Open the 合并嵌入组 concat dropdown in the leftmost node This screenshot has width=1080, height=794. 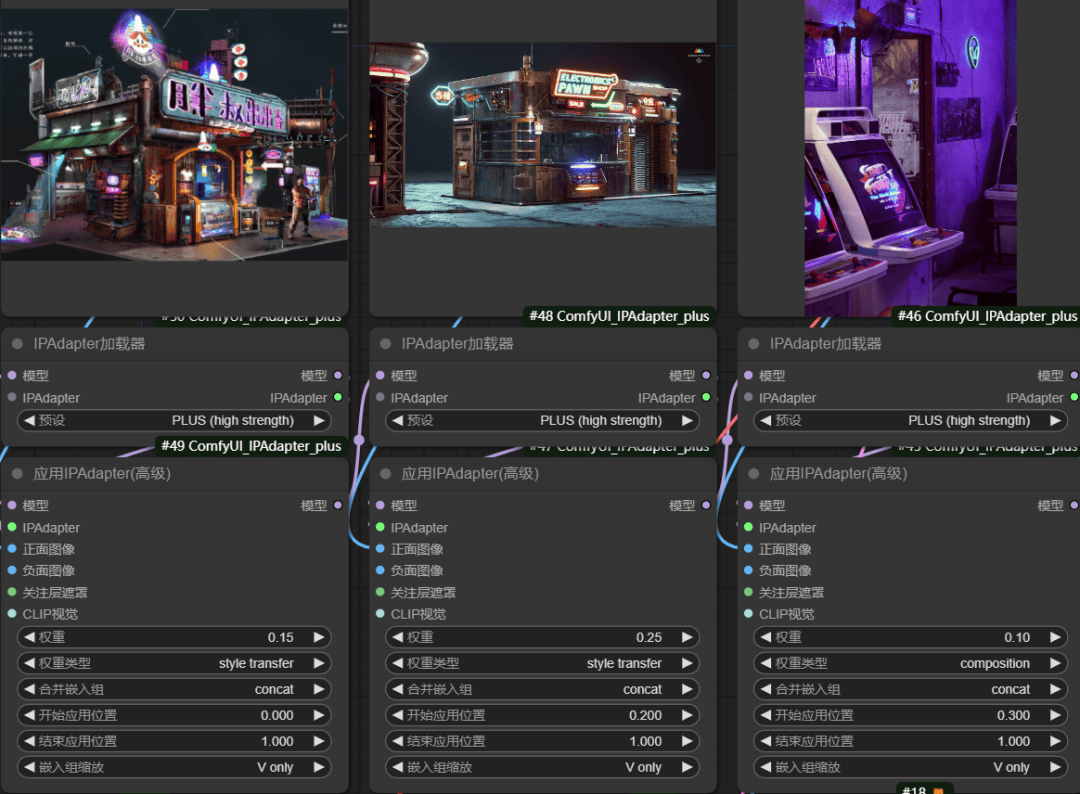[174, 689]
